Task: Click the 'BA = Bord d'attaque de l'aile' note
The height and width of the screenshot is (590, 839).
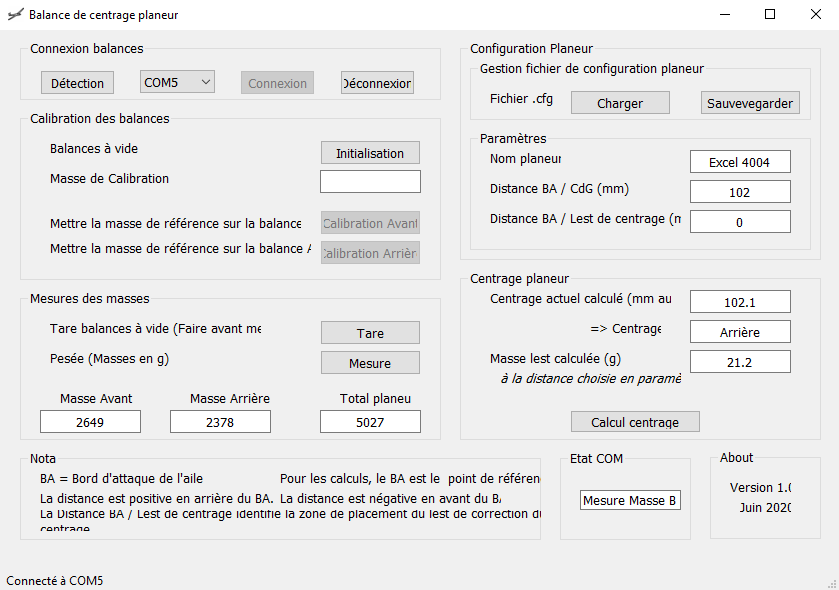Action: pos(121,478)
